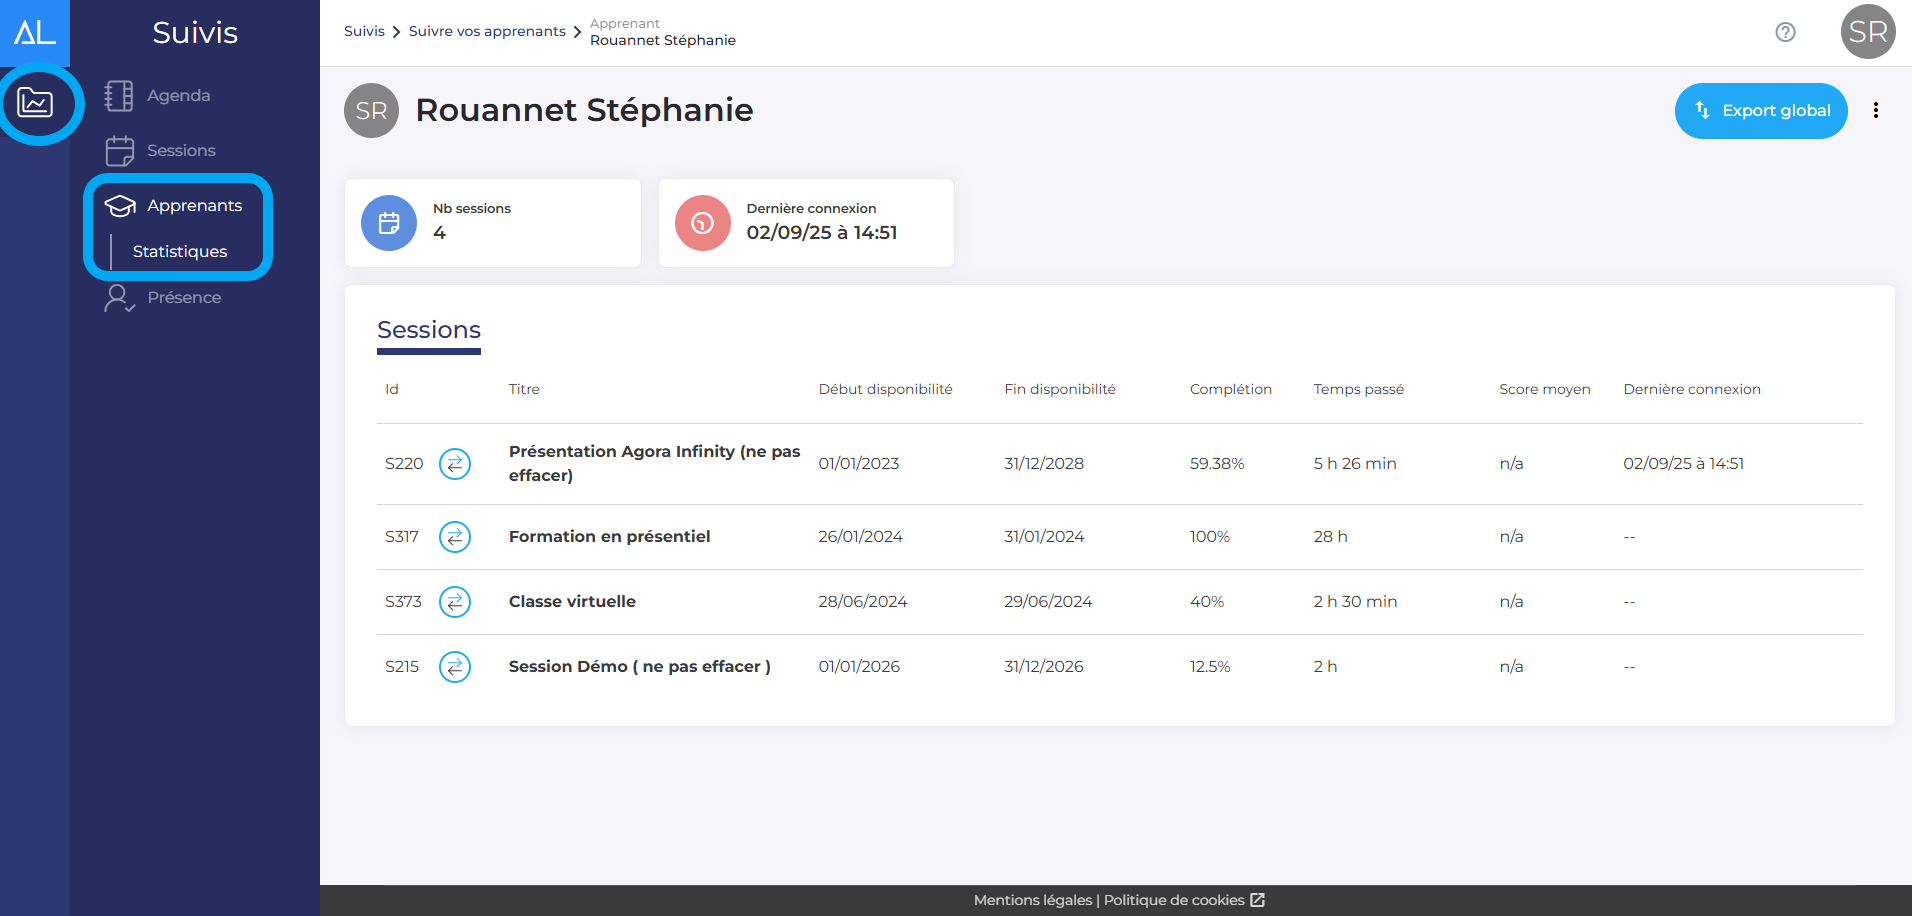Click the 02/09/25 à 14:51 value in S220 row
The height and width of the screenshot is (916, 1912).
[x=1684, y=463]
